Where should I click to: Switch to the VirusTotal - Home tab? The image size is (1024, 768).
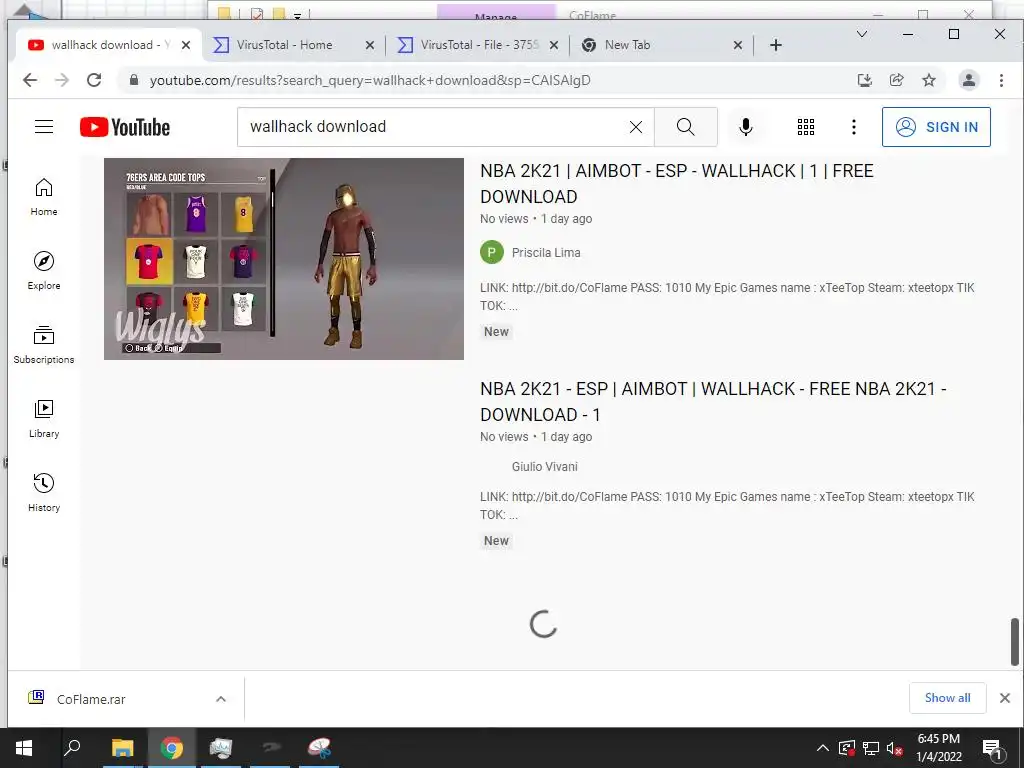[284, 45]
